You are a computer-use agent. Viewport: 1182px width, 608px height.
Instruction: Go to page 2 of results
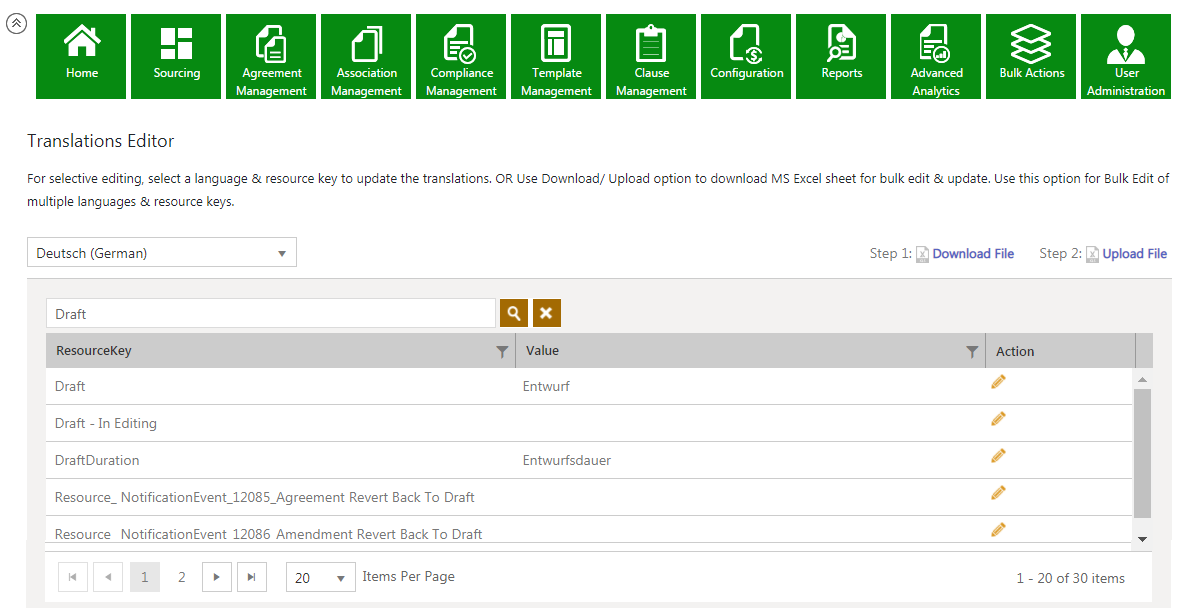coord(182,577)
